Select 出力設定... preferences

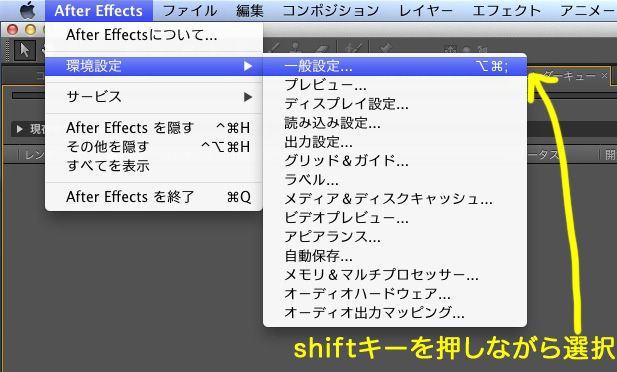(x=395, y=142)
